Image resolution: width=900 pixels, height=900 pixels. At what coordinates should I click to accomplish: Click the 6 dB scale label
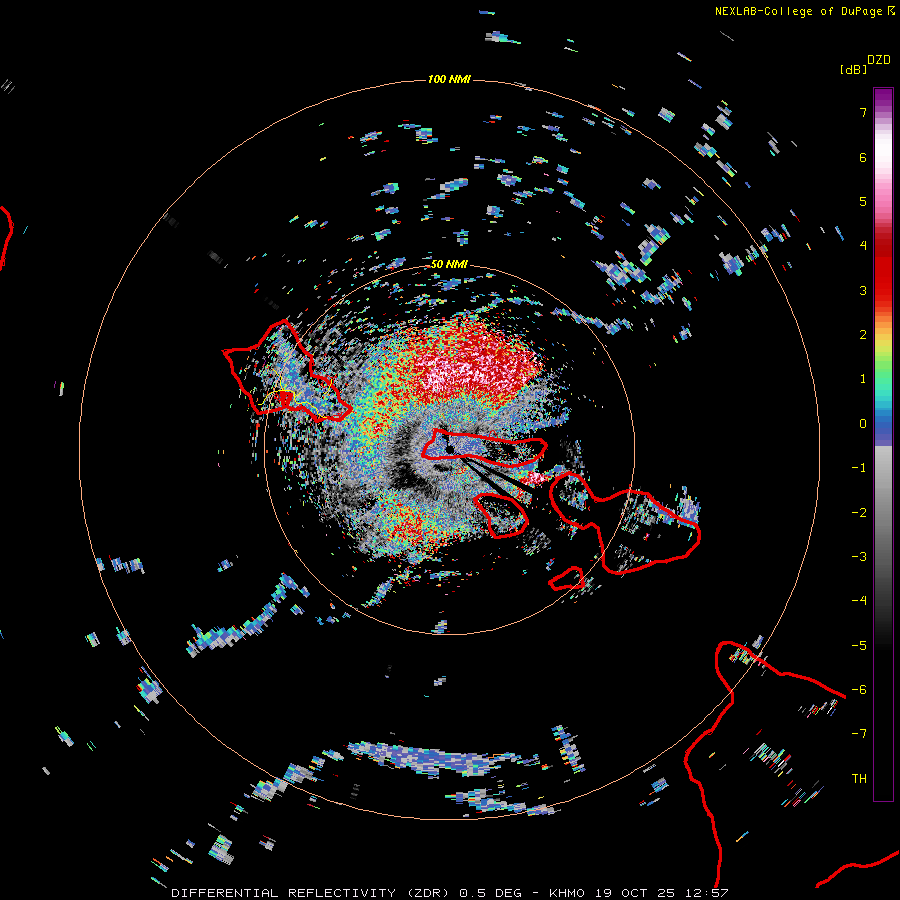tap(863, 157)
